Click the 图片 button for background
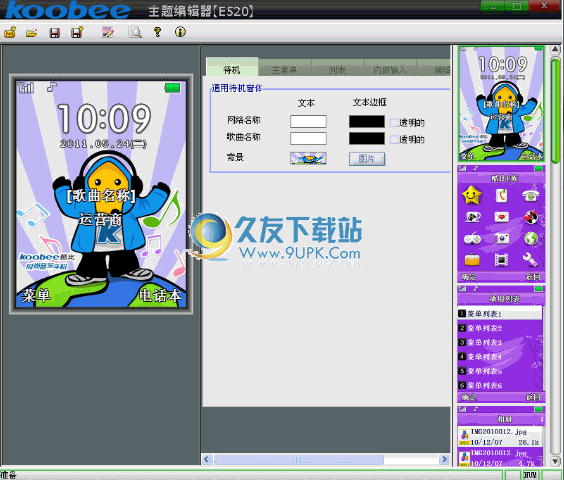Screen dimensions: 564x480 [367, 159]
